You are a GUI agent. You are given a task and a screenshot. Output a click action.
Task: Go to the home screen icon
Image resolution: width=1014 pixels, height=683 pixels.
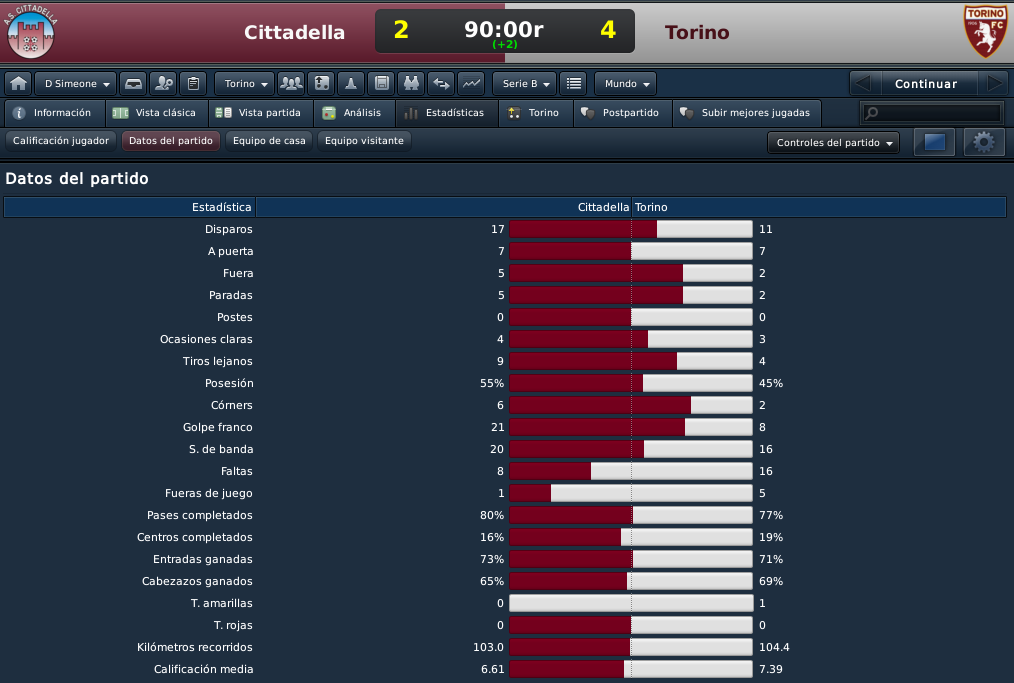[19, 83]
